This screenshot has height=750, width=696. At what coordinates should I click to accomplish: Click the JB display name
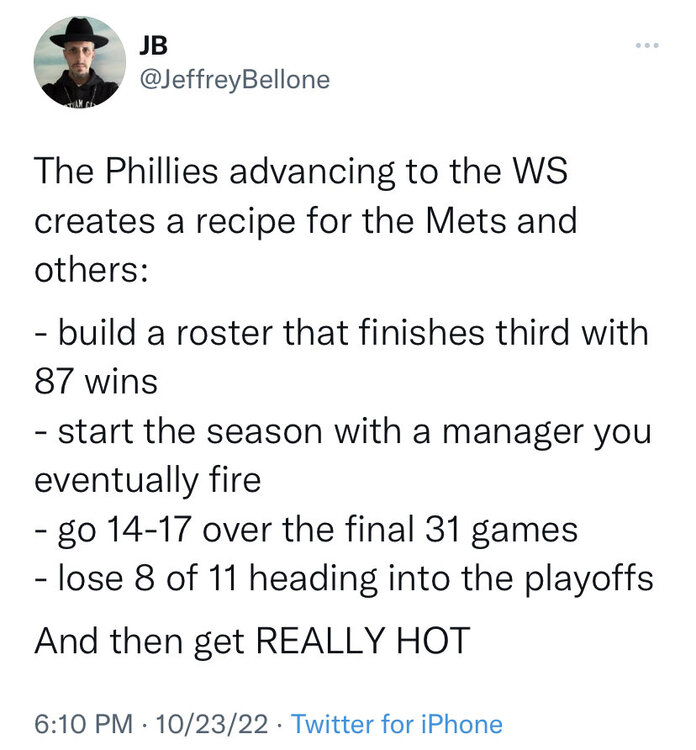[153, 45]
